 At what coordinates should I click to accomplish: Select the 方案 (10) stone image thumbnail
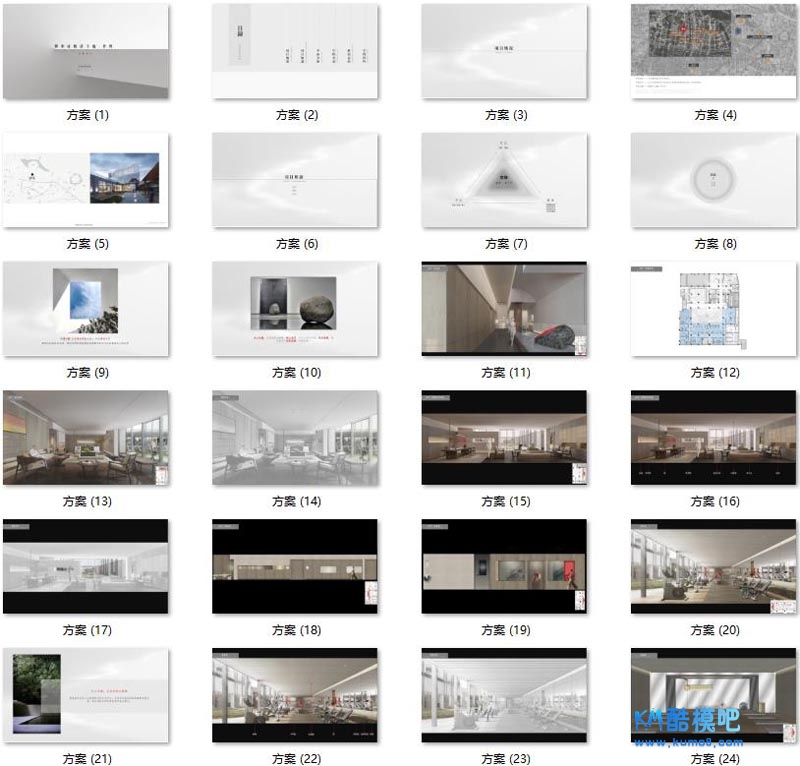click(295, 310)
